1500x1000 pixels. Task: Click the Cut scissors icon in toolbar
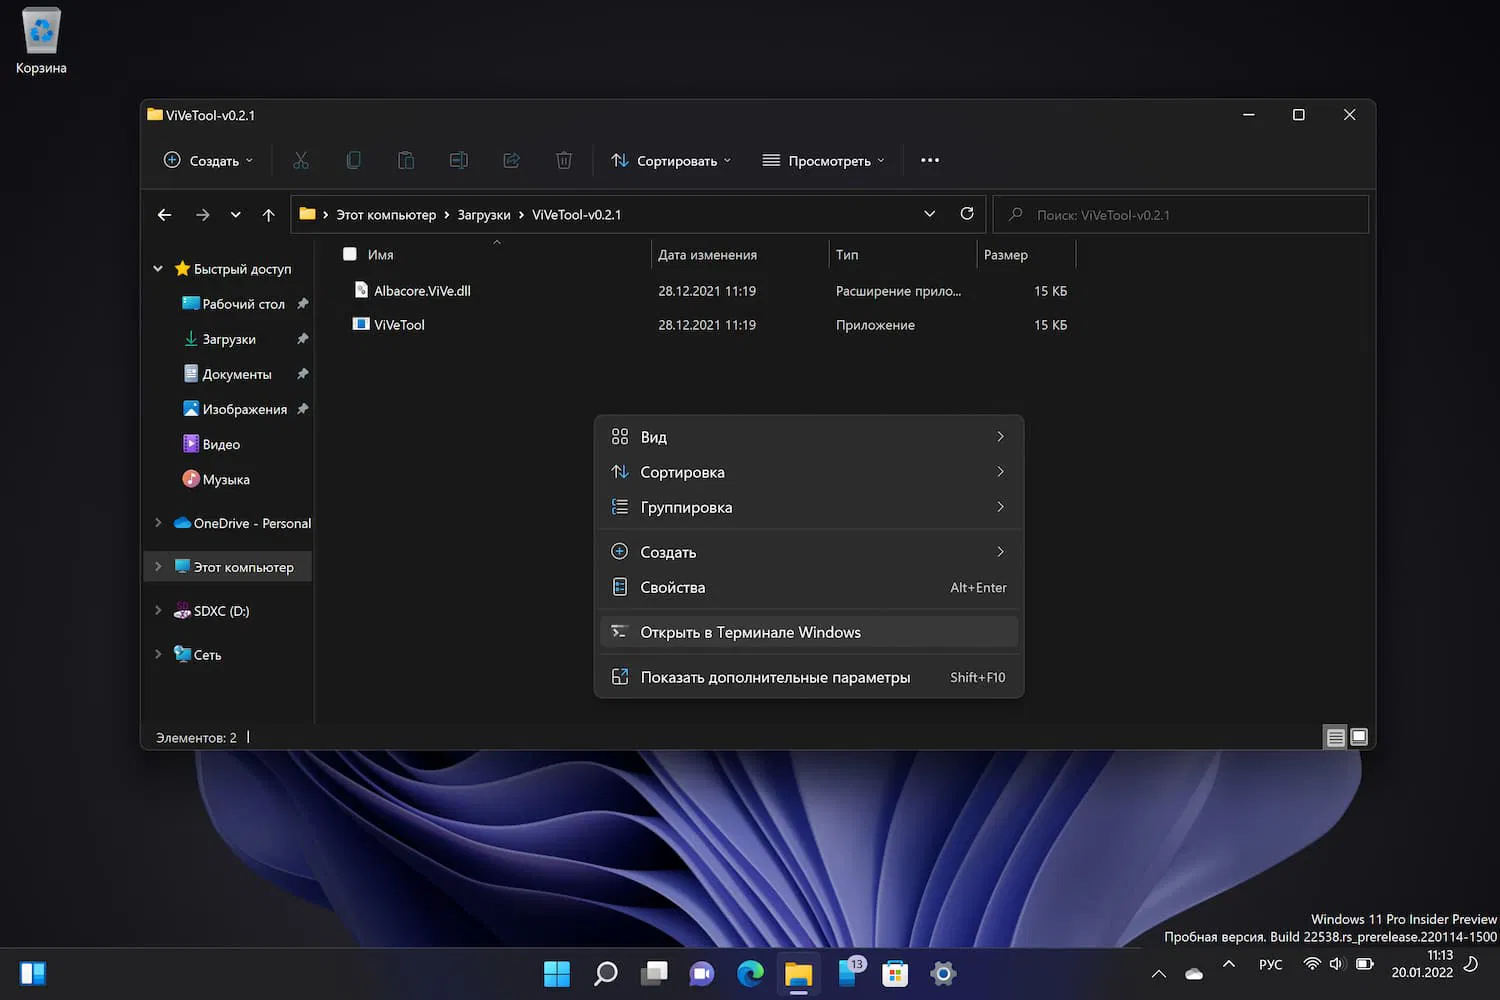(301, 160)
